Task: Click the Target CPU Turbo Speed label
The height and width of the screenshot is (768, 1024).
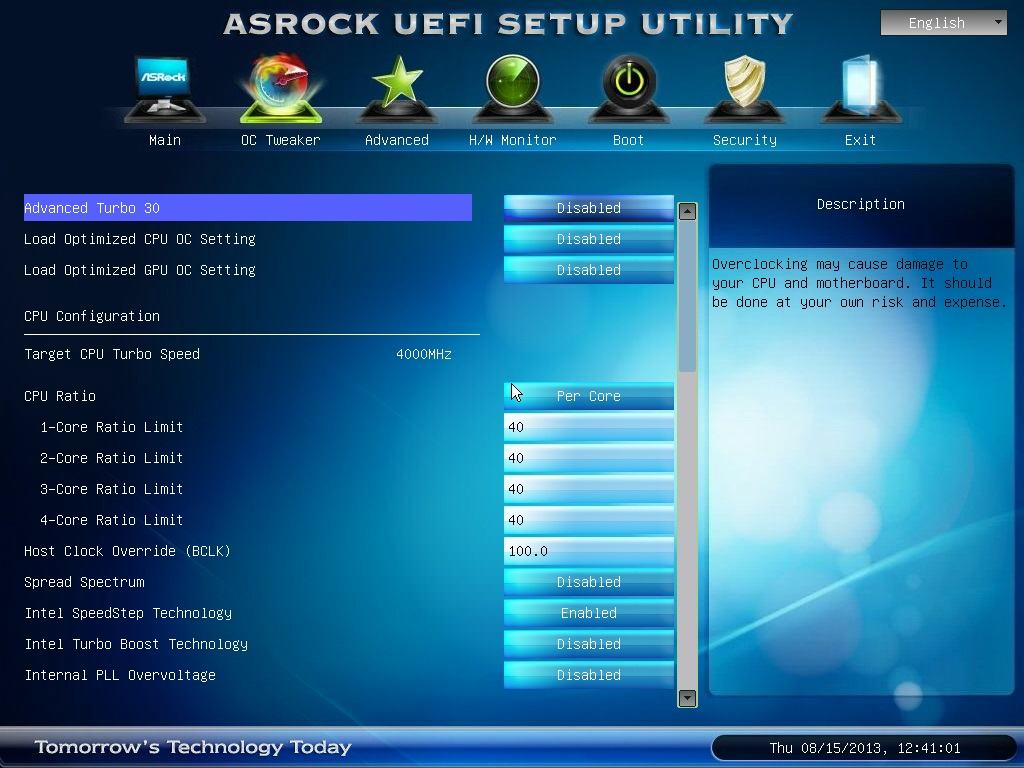Action: tap(112, 354)
